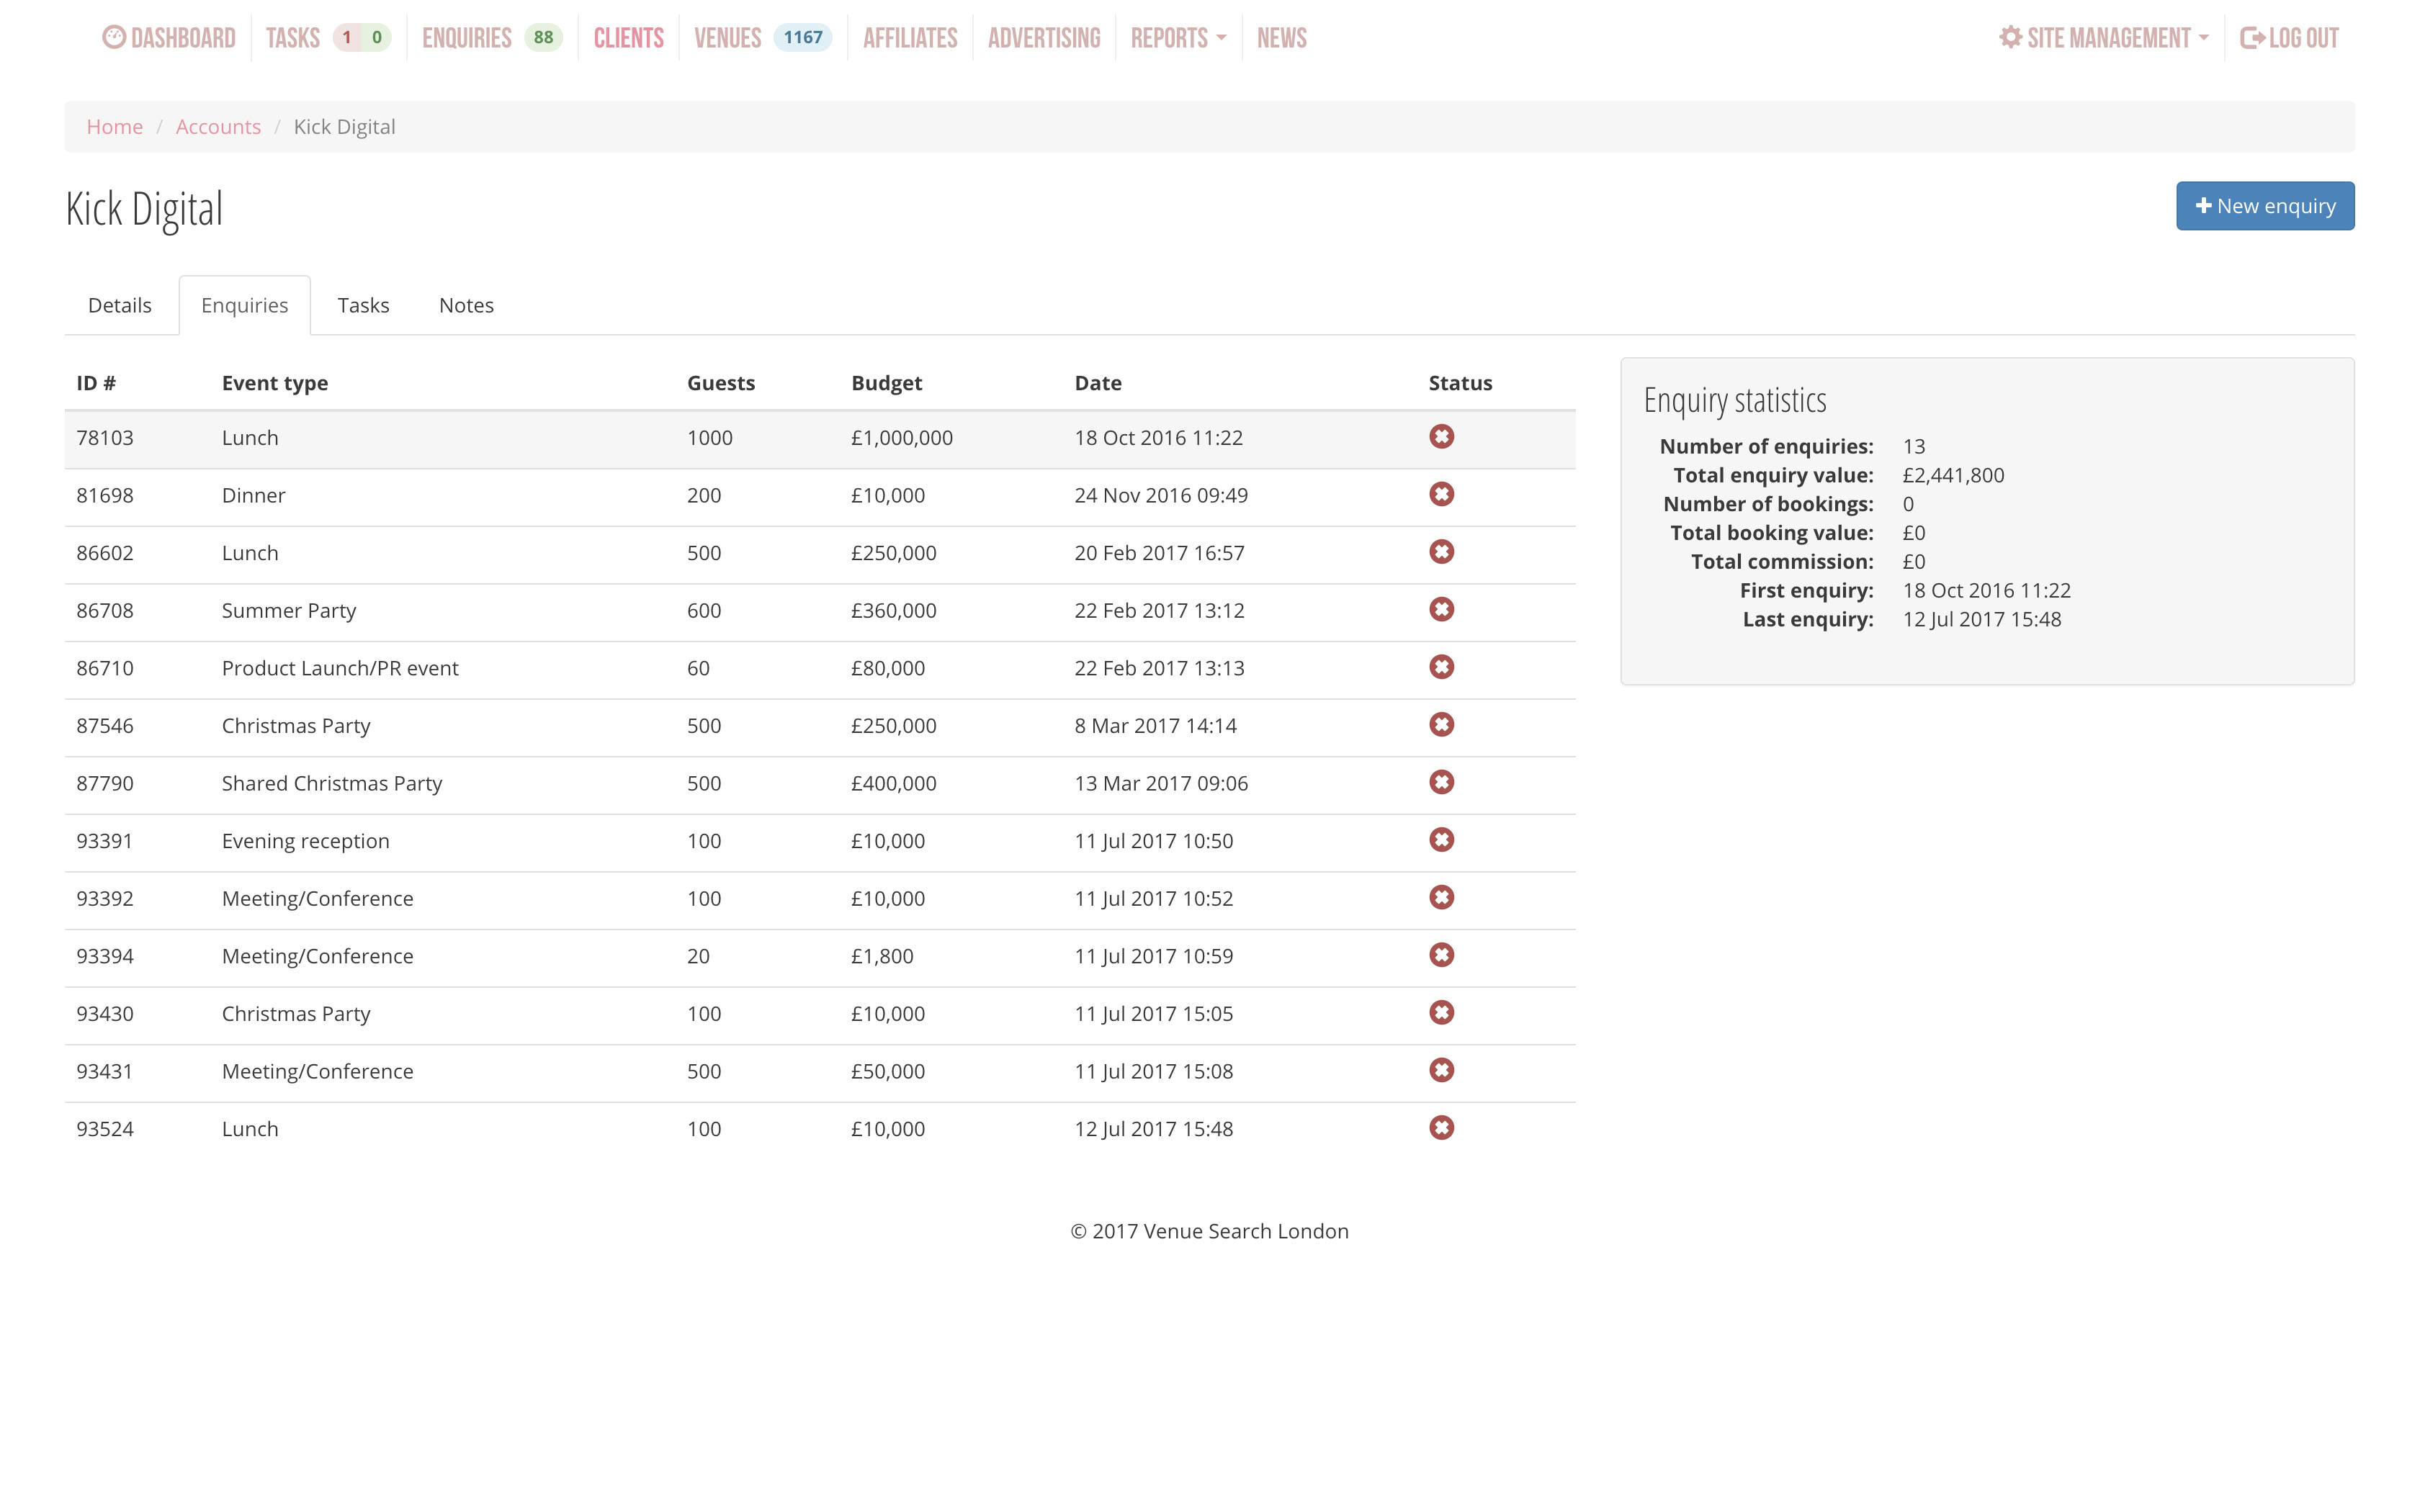This screenshot has width=2420, height=1512.
Task: Open the Reports dropdown menu
Action: 1178,38
